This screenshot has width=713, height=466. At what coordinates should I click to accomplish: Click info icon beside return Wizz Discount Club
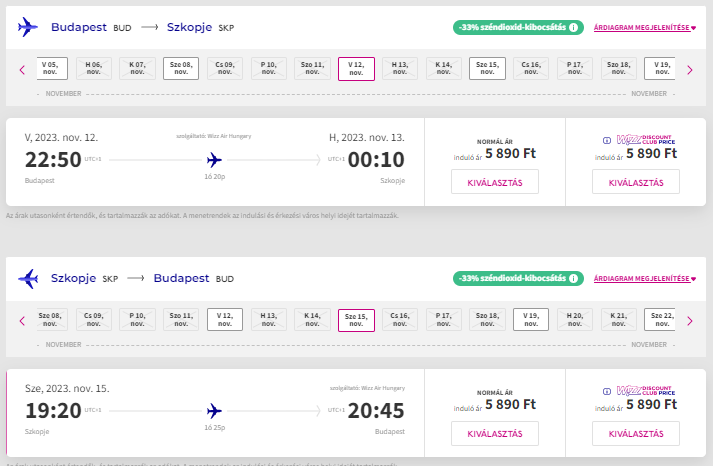607,391
